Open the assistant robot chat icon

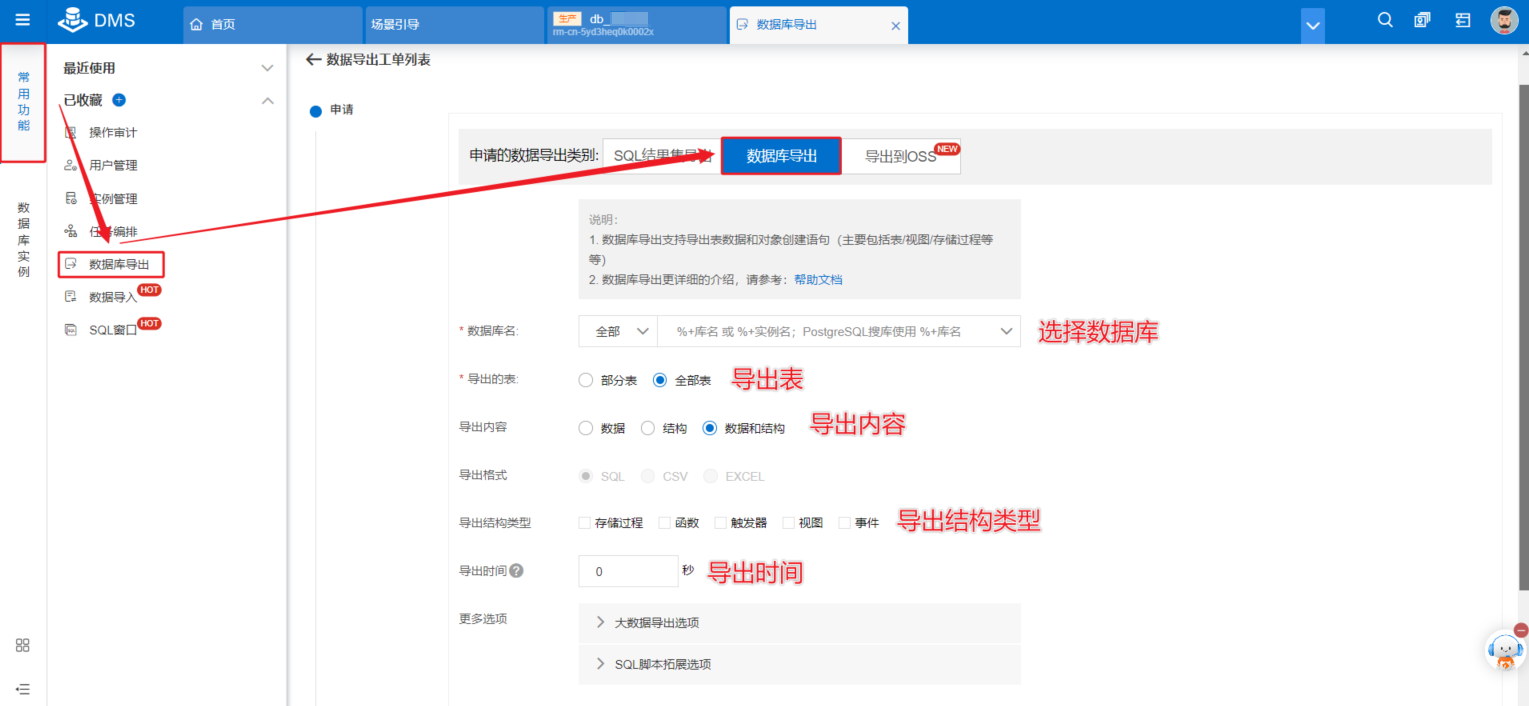click(1505, 651)
